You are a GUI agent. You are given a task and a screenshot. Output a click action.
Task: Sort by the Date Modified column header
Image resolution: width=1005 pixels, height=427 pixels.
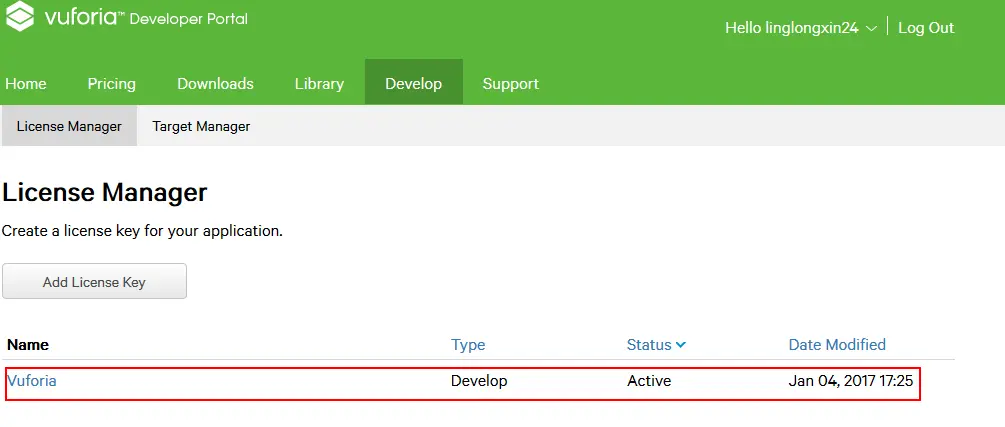[x=837, y=344]
